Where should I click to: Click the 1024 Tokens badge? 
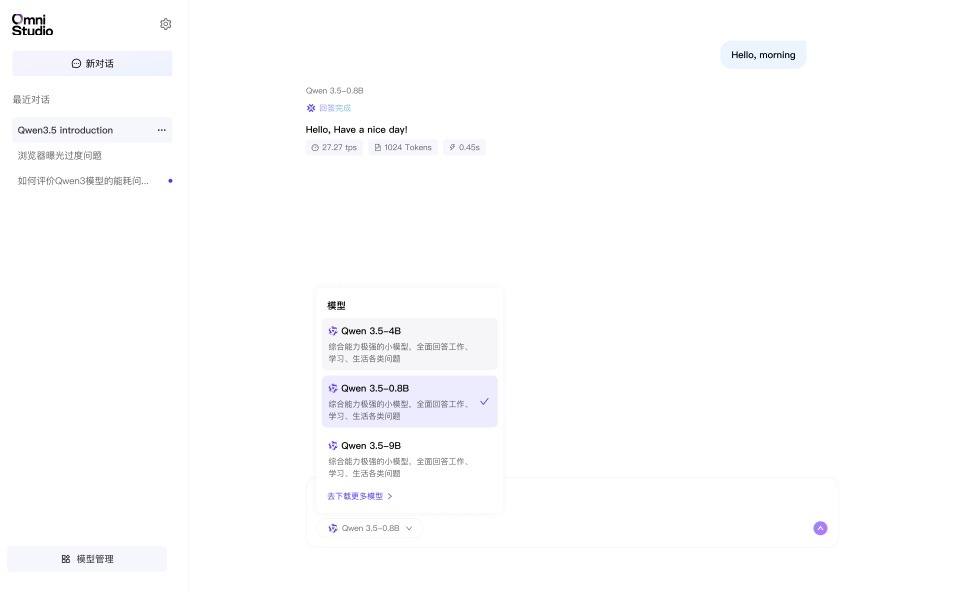click(x=403, y=147)
